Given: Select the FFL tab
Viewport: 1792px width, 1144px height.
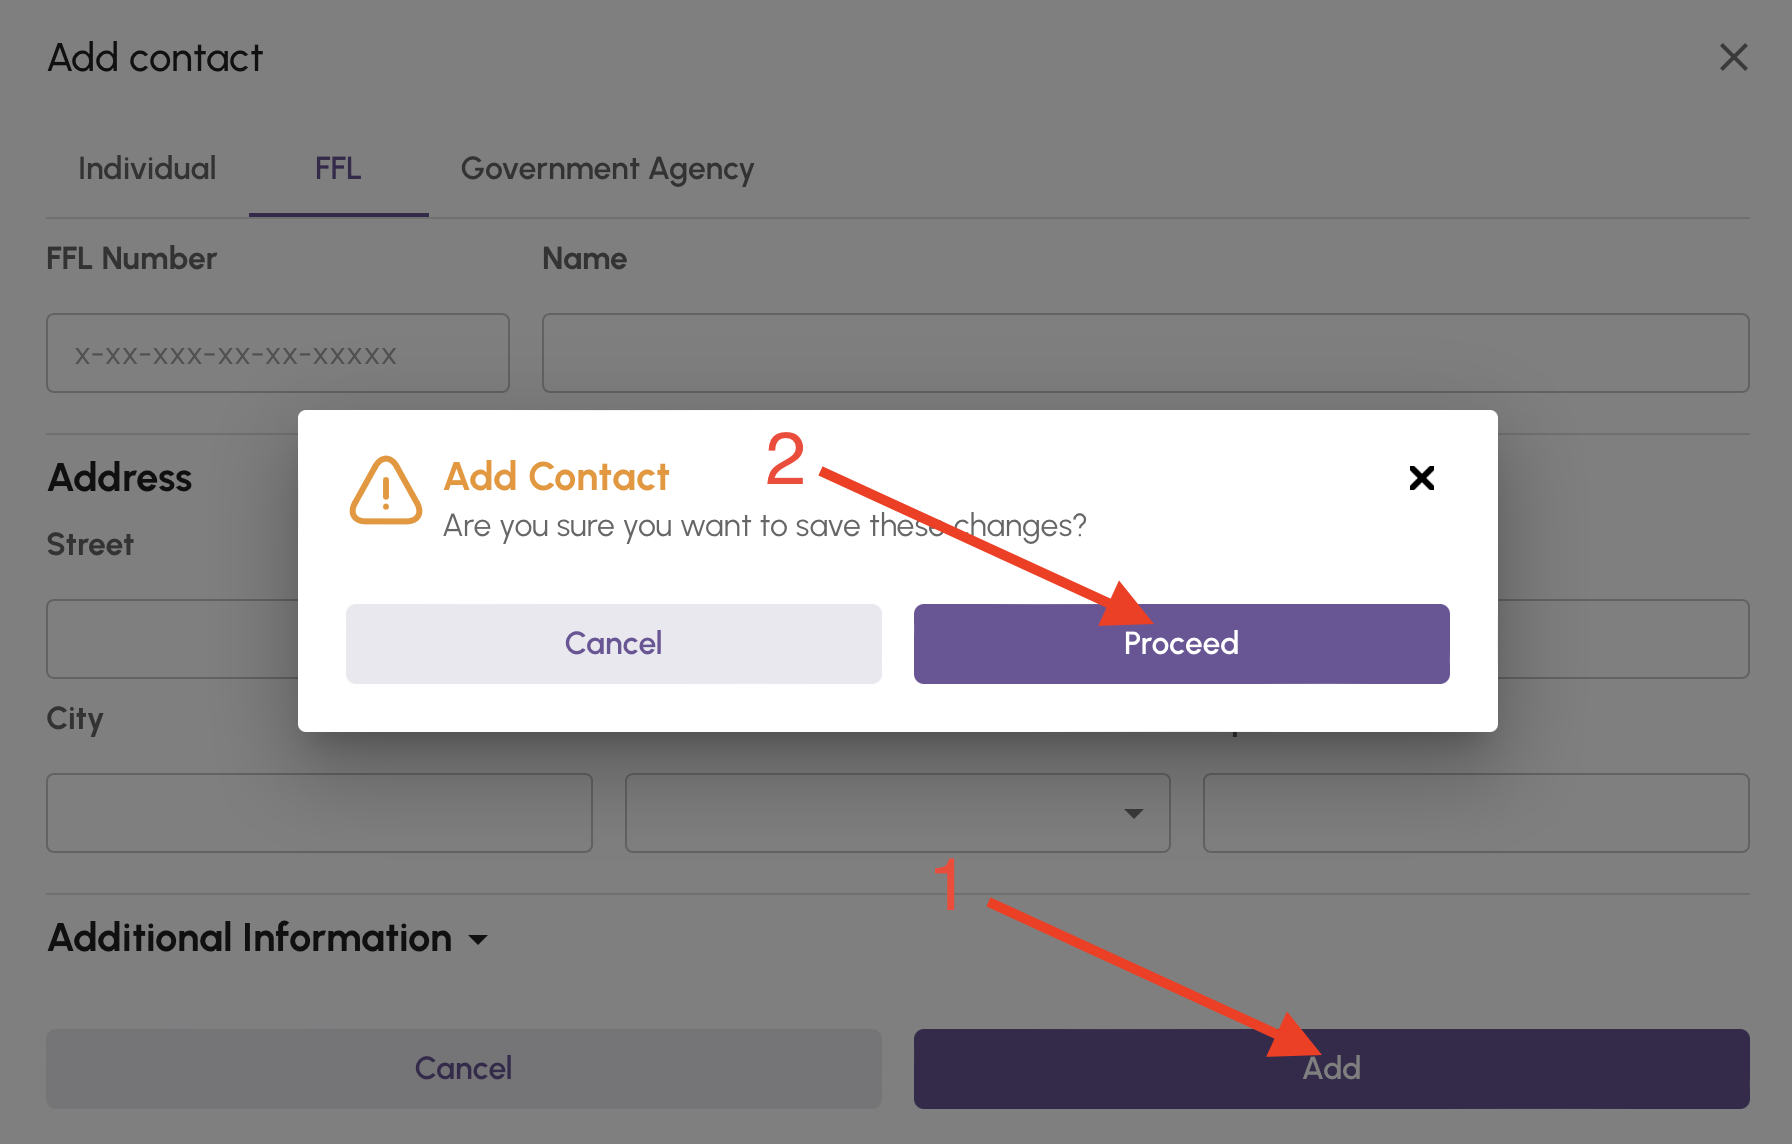Looking at the screenshot, I should coord(337,168).
